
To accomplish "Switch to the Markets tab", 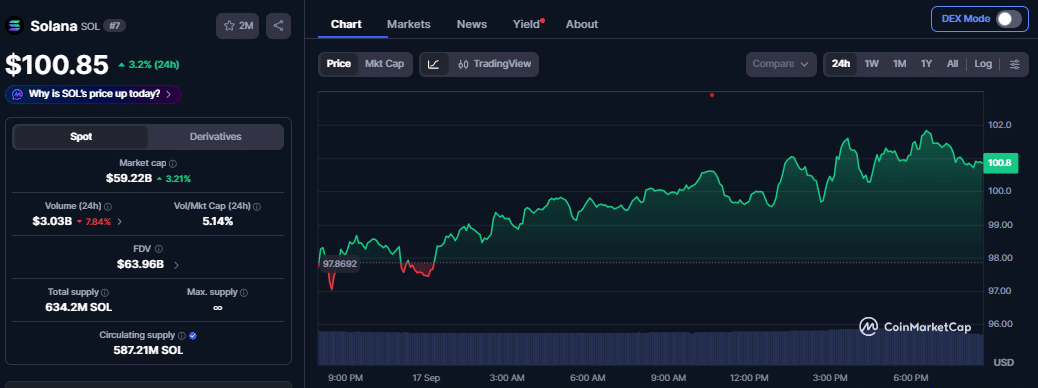I will pos(408,24).
